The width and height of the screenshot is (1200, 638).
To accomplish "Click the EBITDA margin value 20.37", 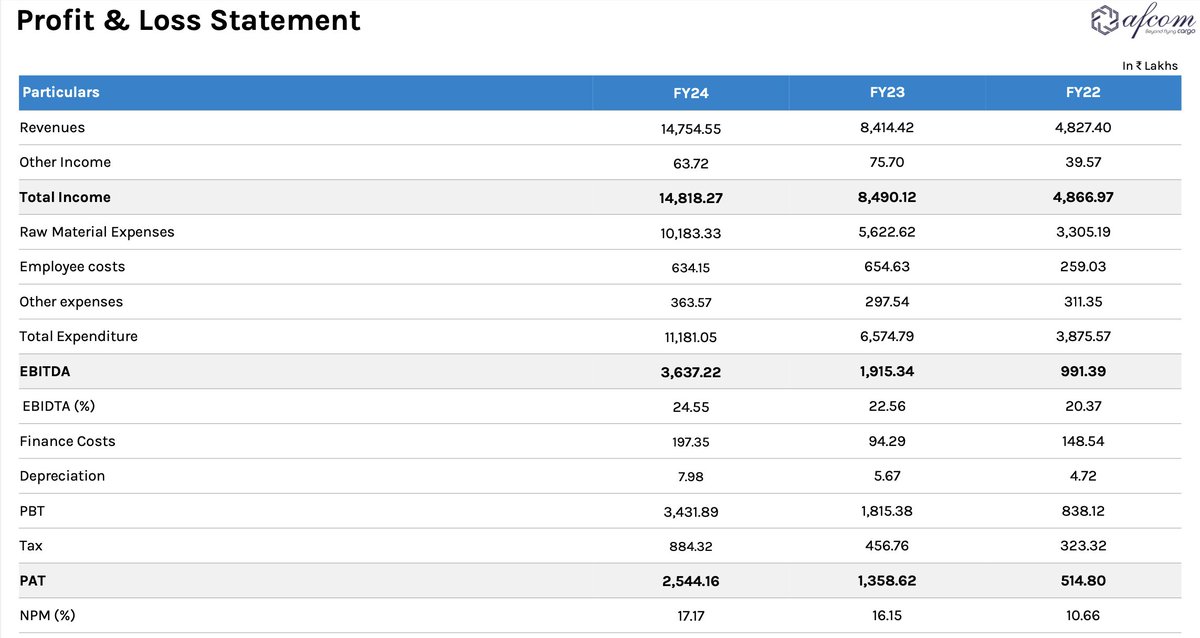I will point(1083,406).
